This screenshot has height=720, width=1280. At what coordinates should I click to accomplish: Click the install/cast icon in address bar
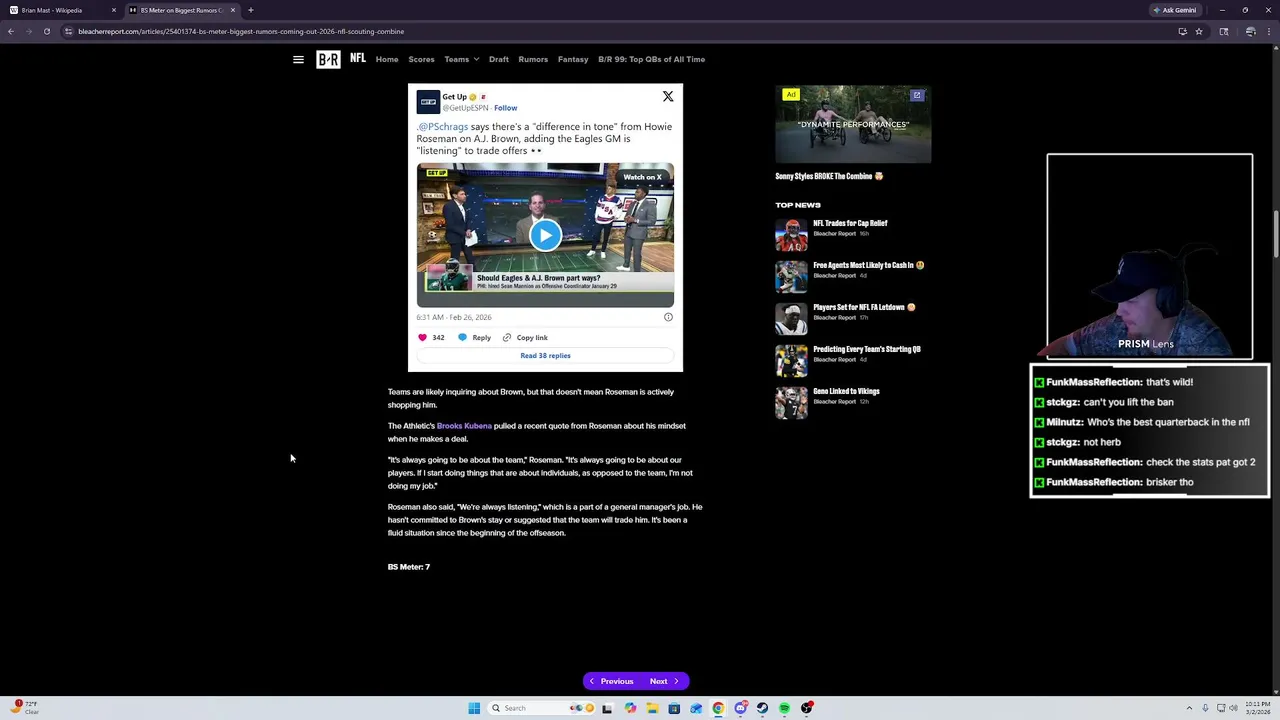click(x=1182, y=31)
